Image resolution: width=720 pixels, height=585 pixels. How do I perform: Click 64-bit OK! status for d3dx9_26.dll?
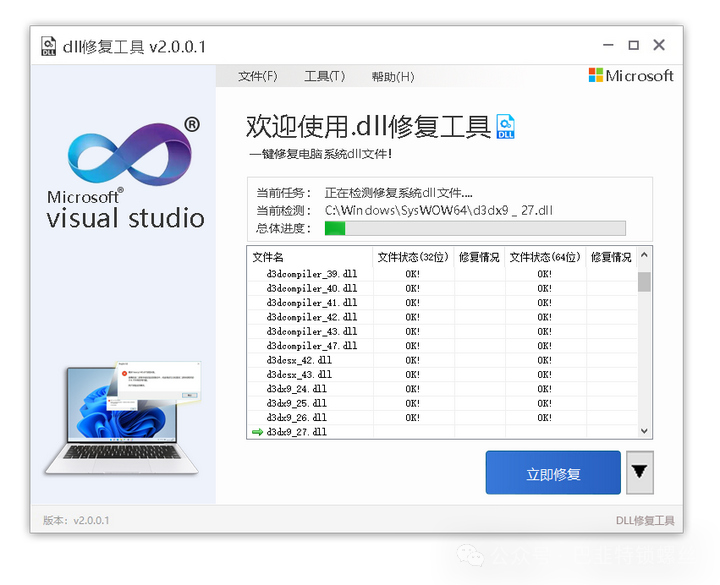point(545,417)
